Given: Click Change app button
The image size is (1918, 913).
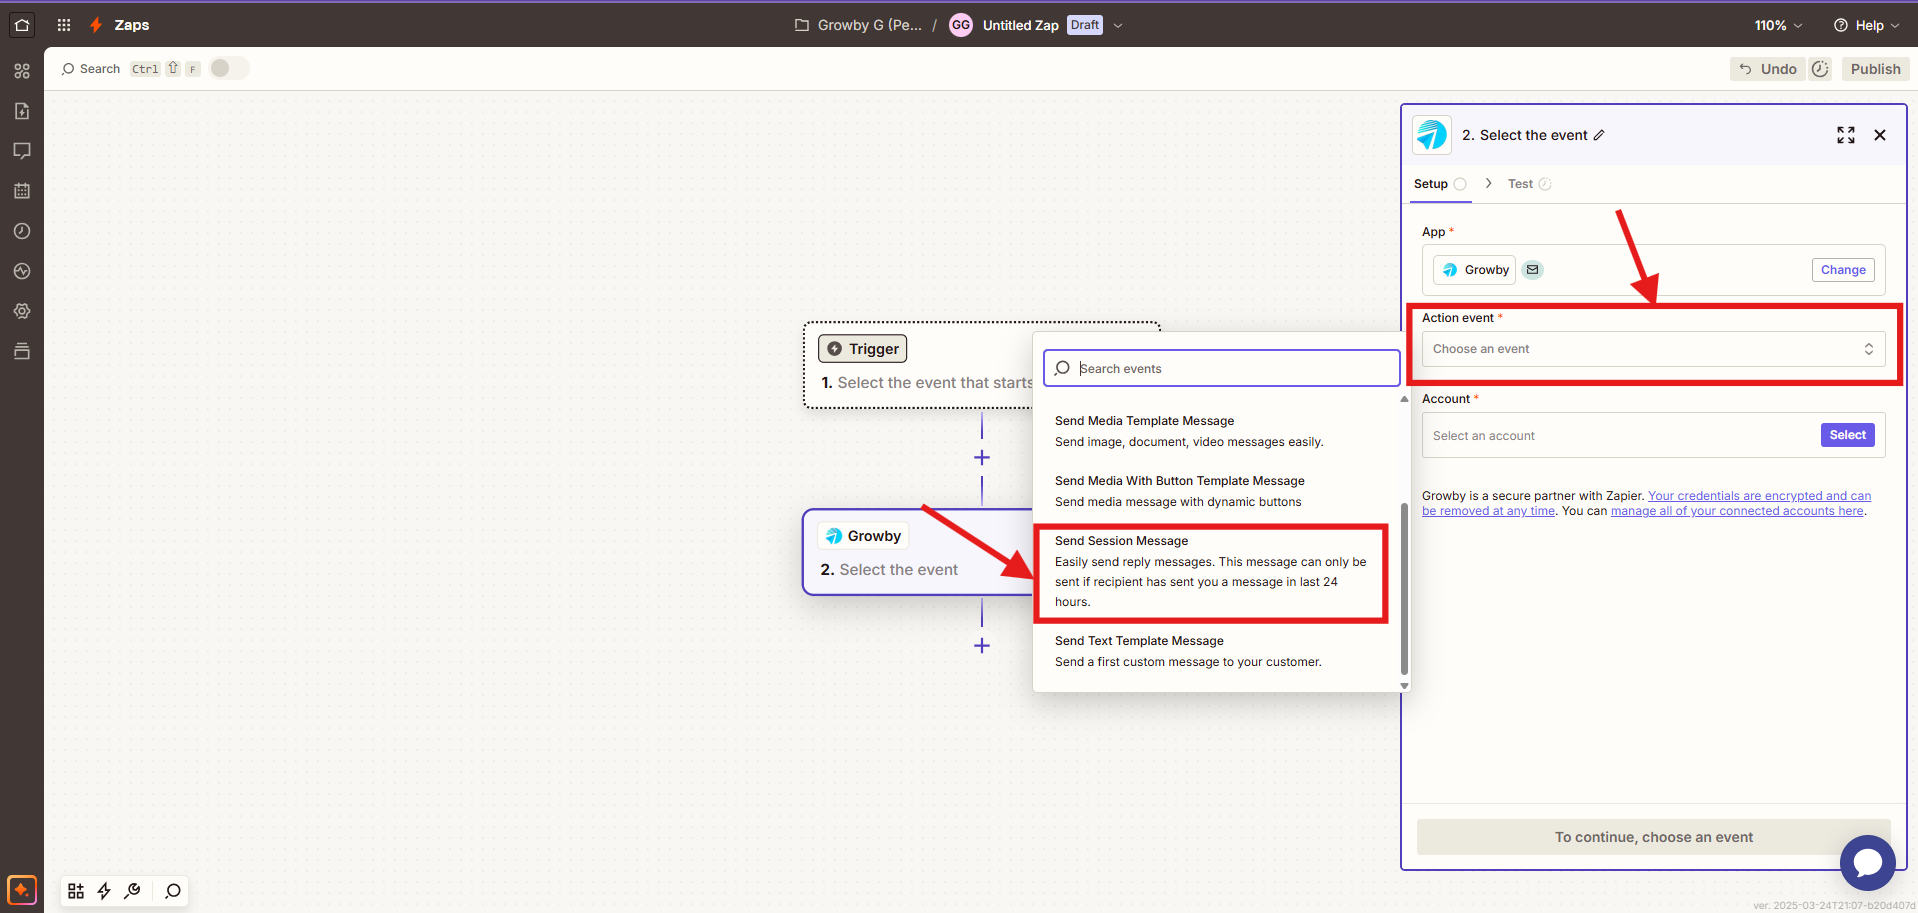Looking at the screenshot, I should pos(1843,270).
